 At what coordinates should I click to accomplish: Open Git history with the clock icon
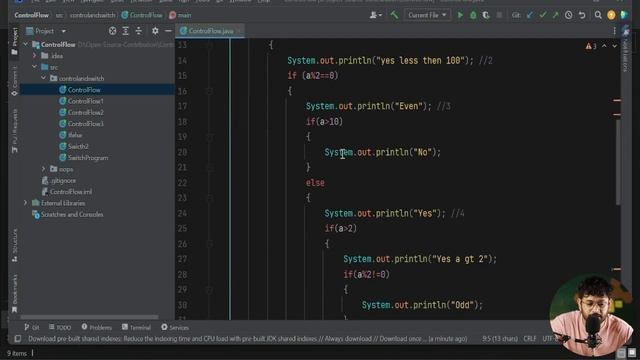tap(569, 15)
